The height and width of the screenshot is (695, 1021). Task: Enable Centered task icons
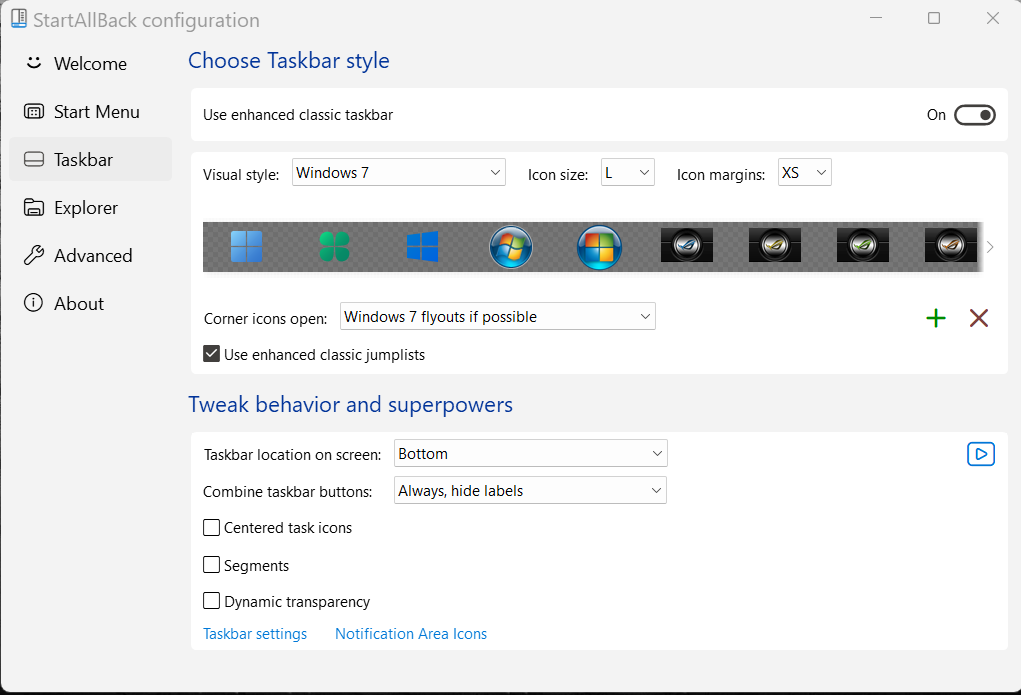point(211,527)
